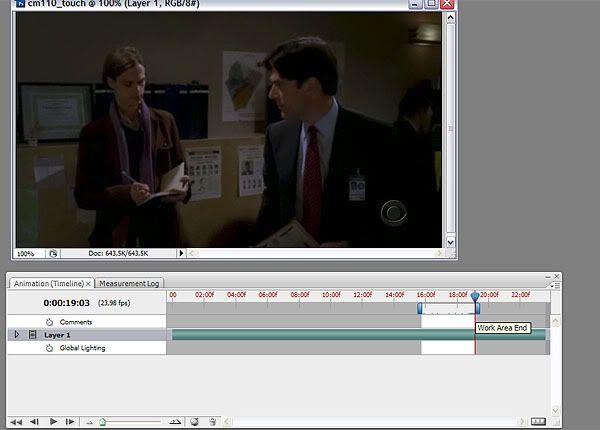Click the work area start handle
The image size is (600, 430).
(x=420, y=308)
